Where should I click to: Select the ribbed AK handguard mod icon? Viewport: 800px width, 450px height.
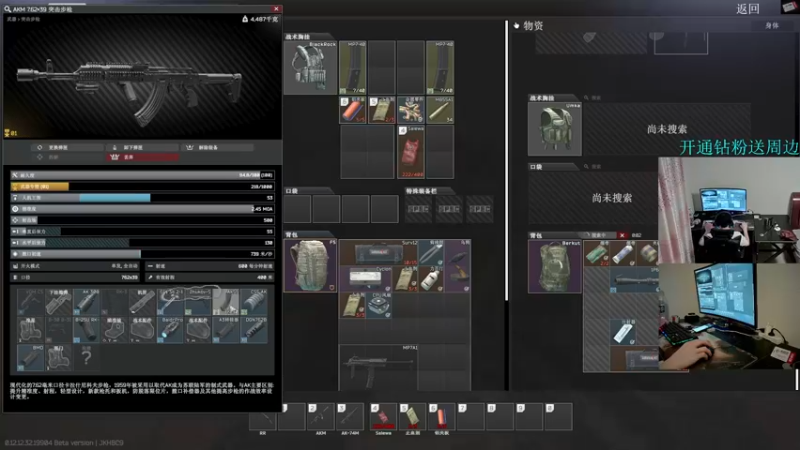(254, 301)
